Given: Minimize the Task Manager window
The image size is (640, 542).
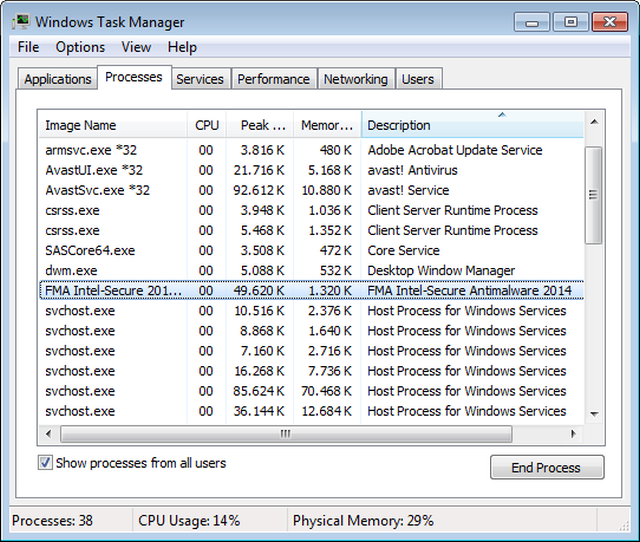Looking at the screenshot, I should 532,22.
